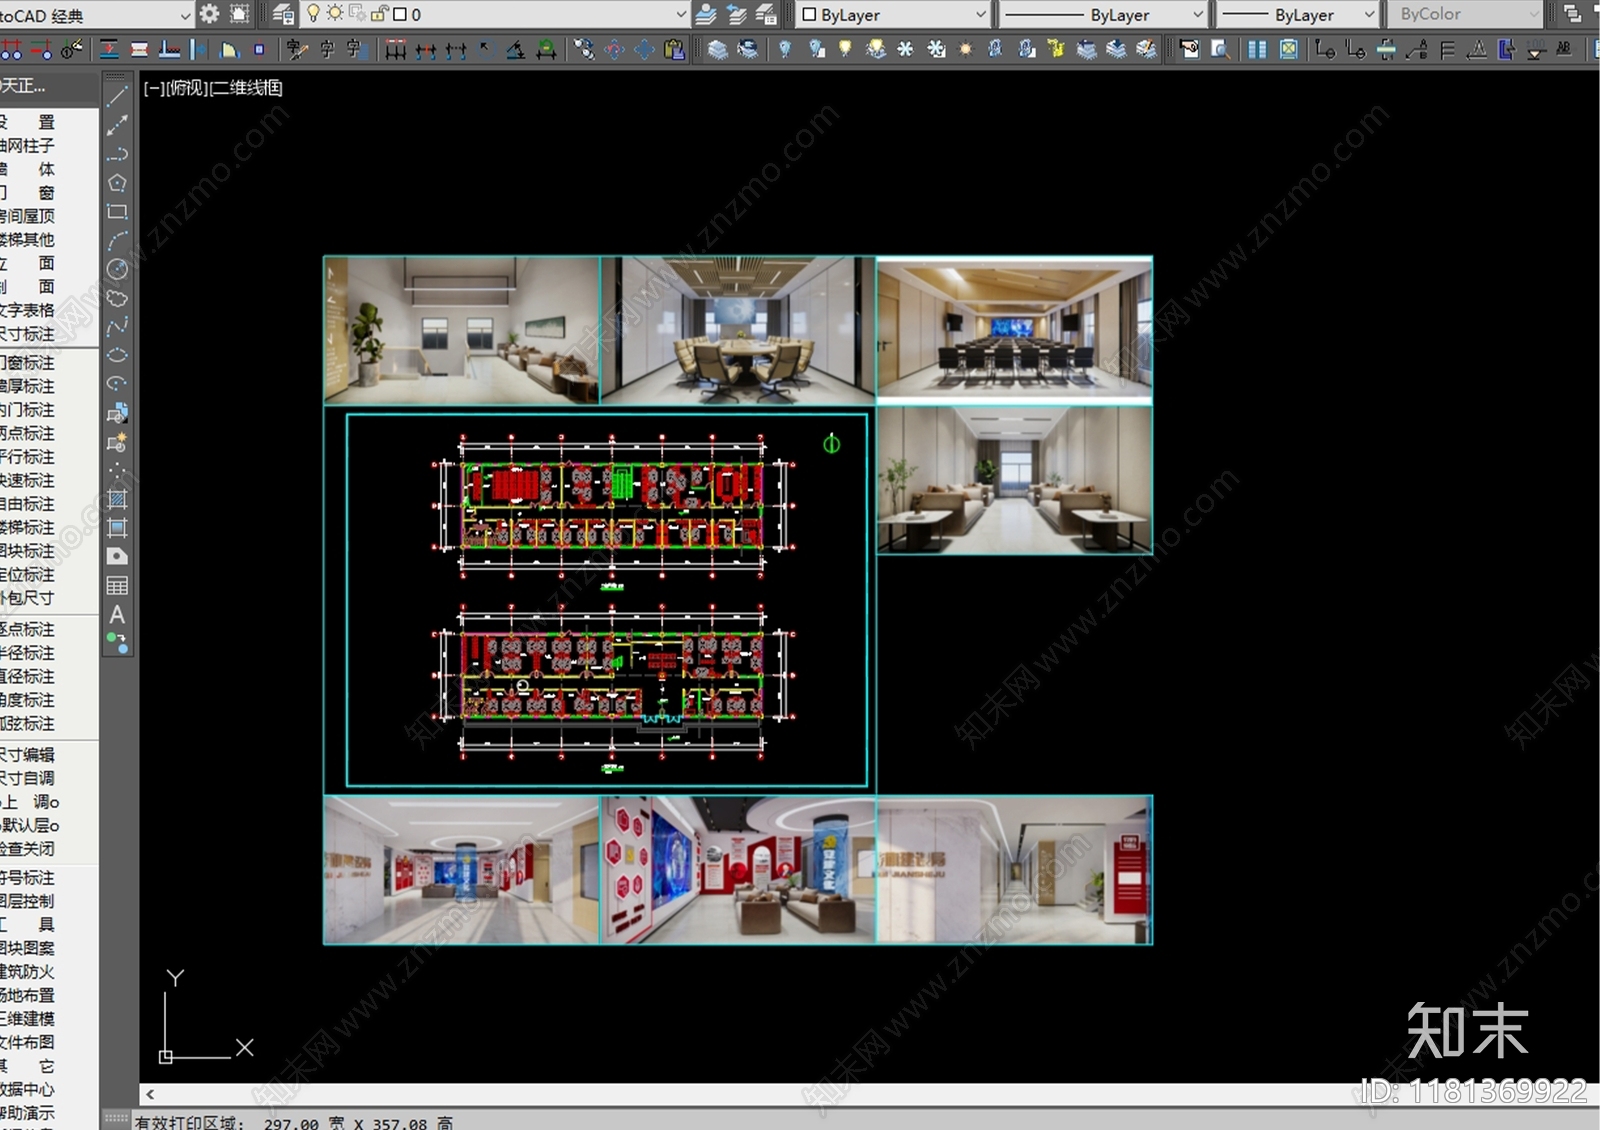This screenshot has width=1600, height=1130.
Task: Open the 文字表格 menu item
Action: click(27, 310)
